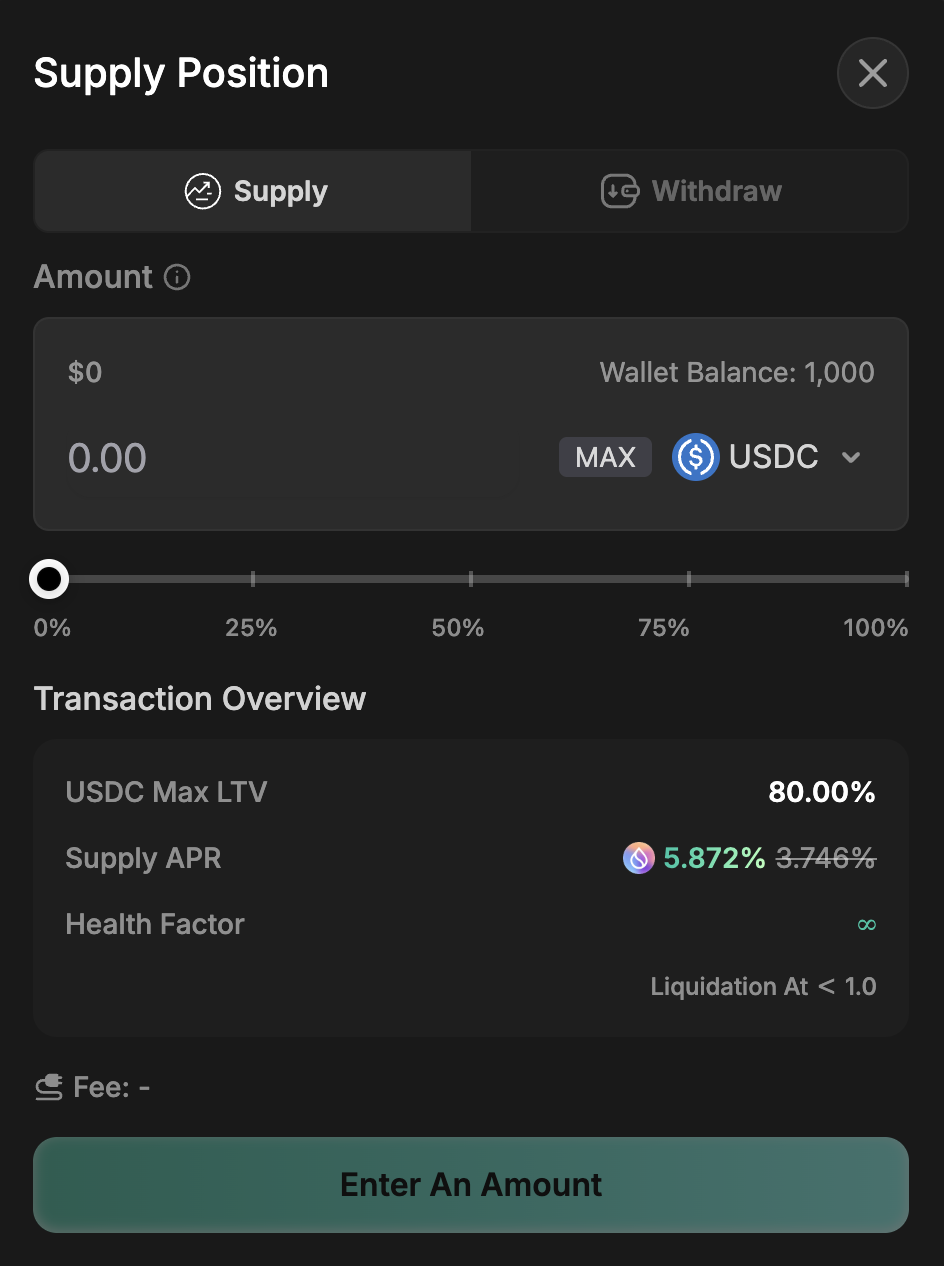
Task: Click the slider handle at 0%
Action: [49, 578]
